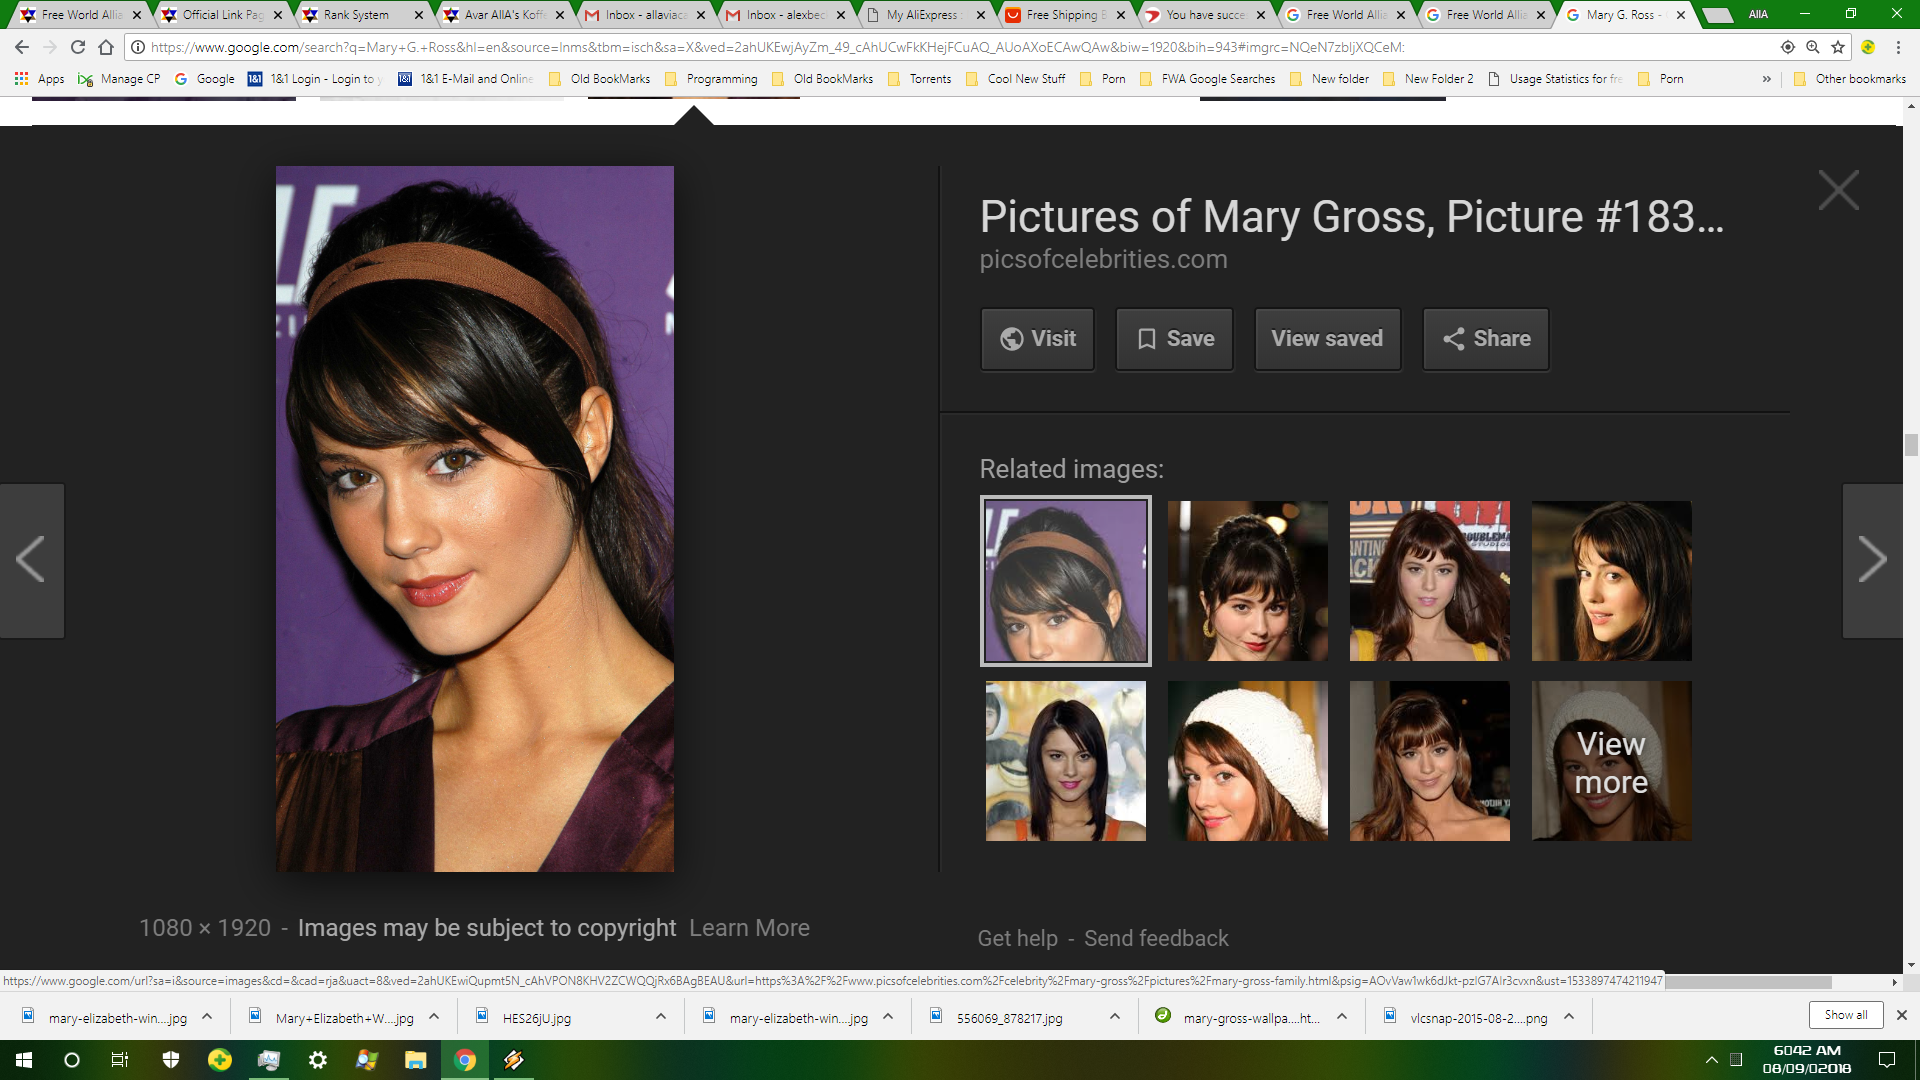The width and height of the screenshot is (1920, 1080).
Task: Open Chrome from Windows taskbar
Action: point(465,1060)
